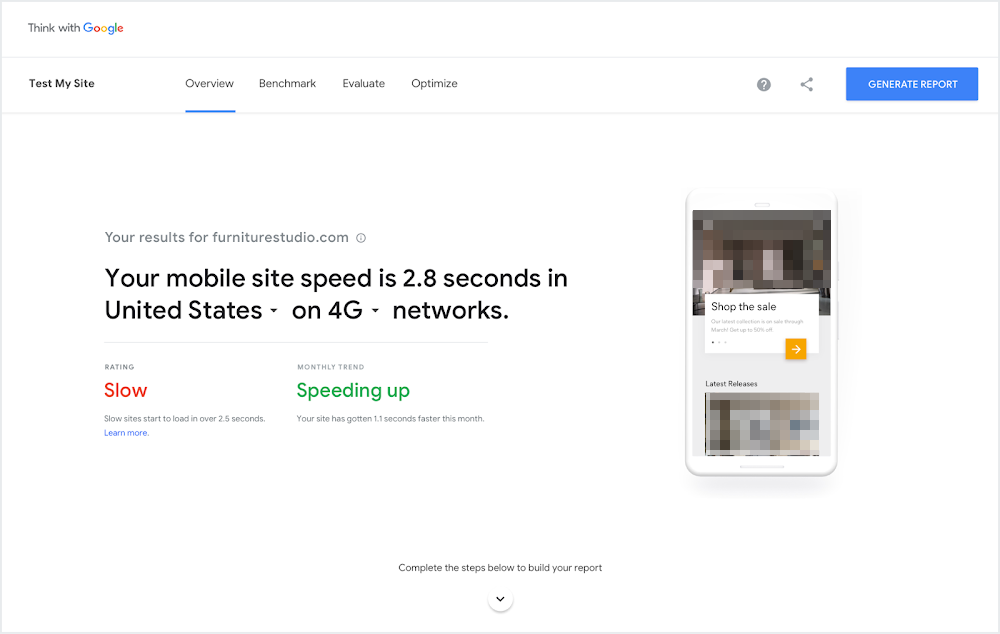
Task: Open the Evaluate tab
Action: [363, 84]
